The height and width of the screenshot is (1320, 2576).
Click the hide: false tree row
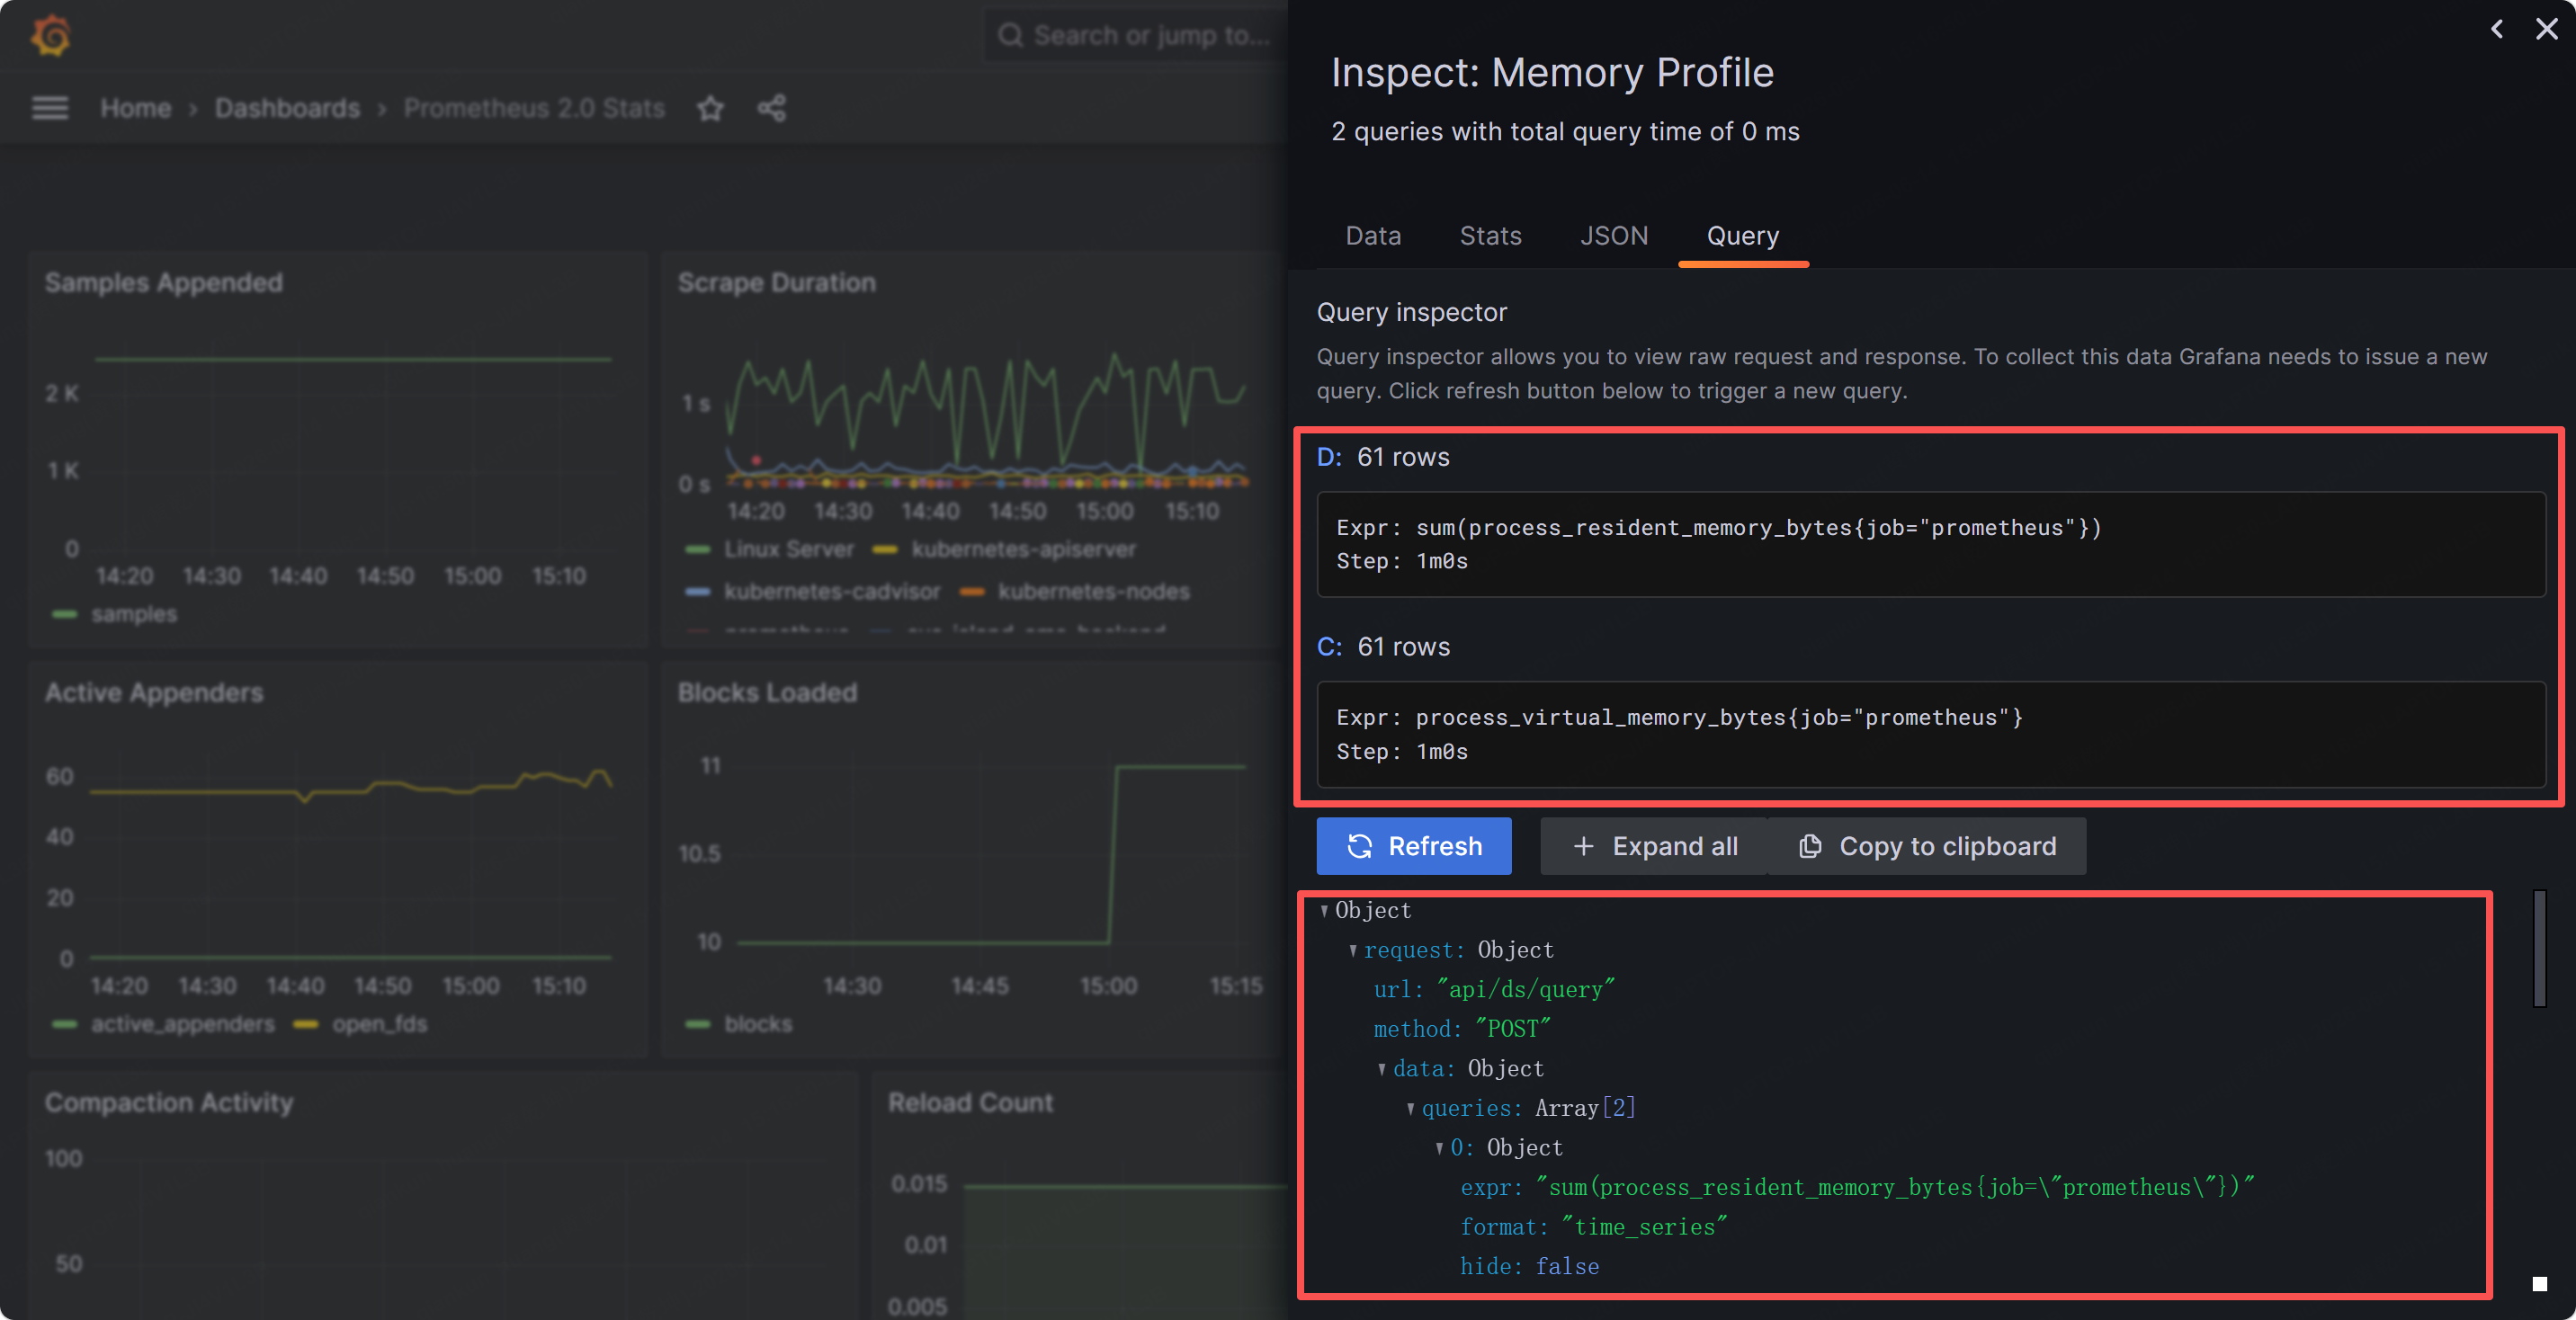[1530, 1267]
